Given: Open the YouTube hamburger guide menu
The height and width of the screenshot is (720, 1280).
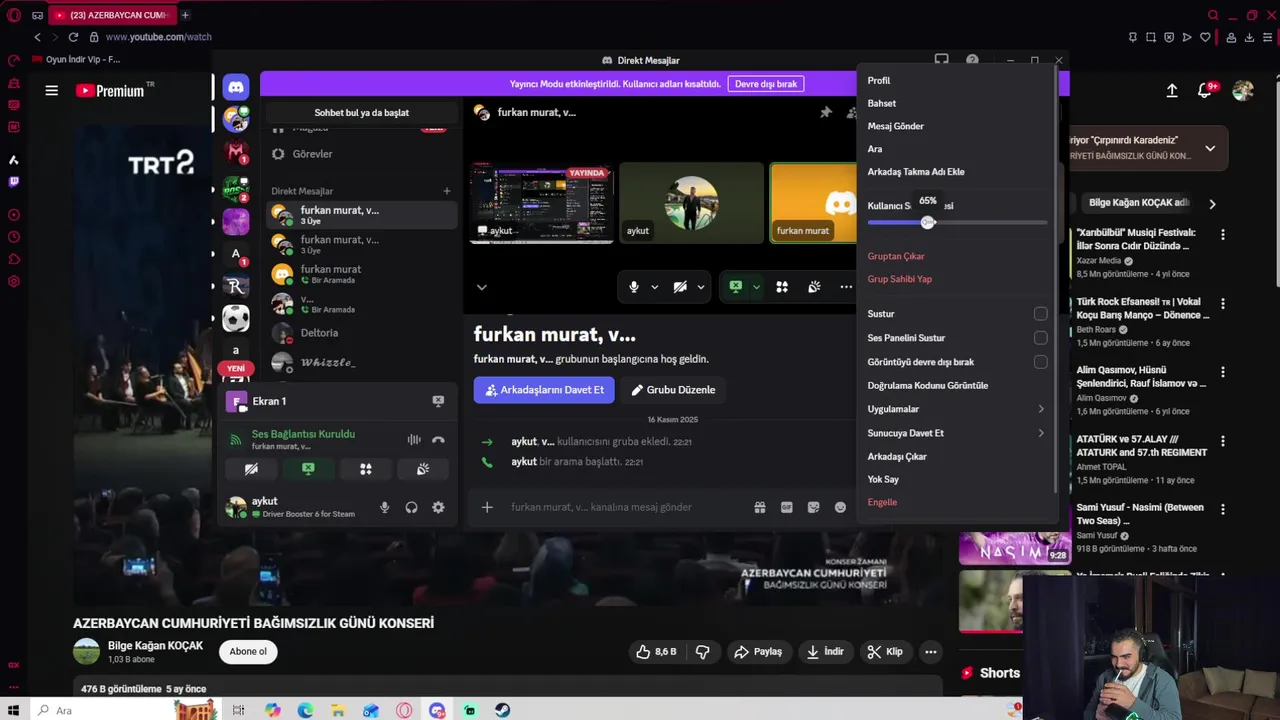Looking at the screenshot, I should tap(51, 90).
